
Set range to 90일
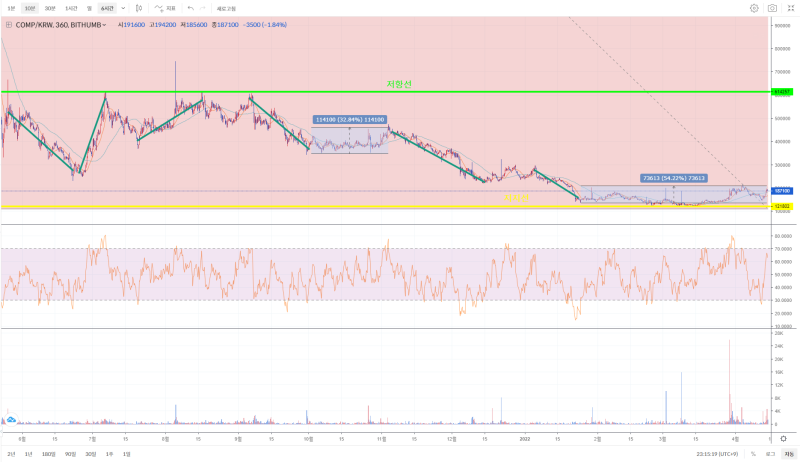(70, 454)
